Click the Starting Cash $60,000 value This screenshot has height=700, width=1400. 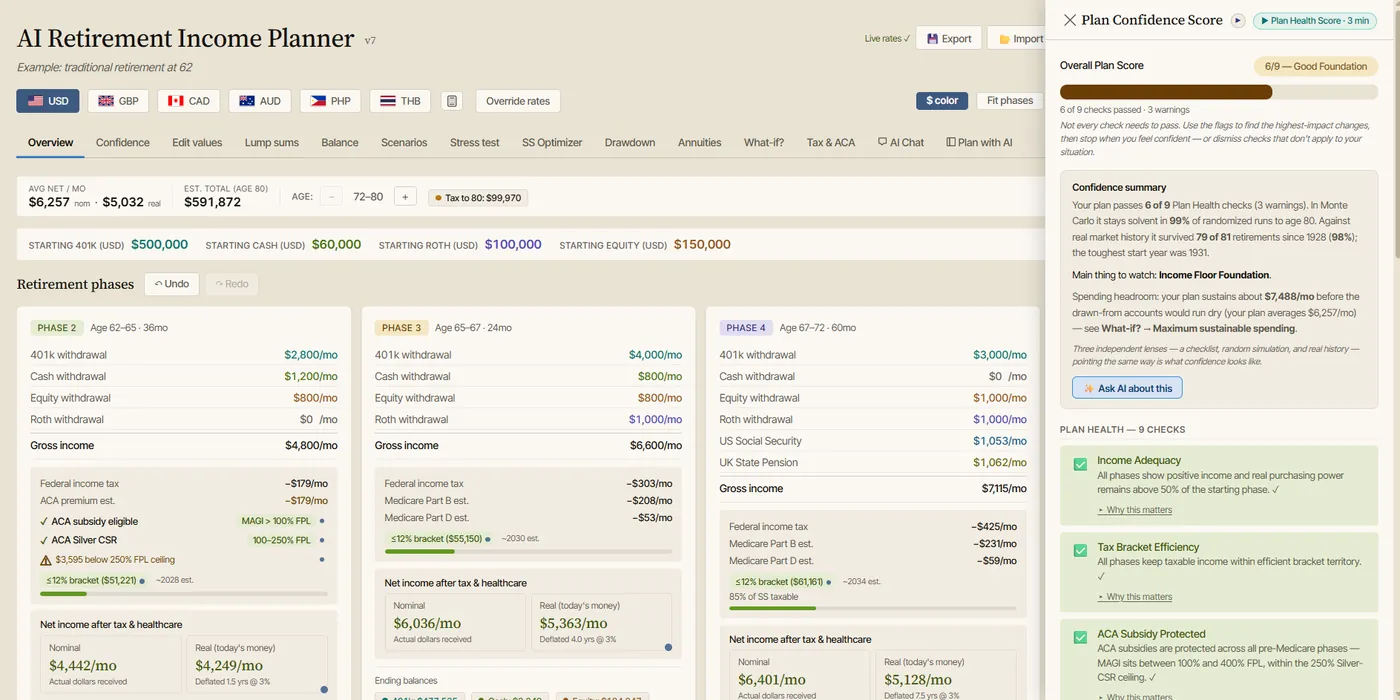point(336,244)
